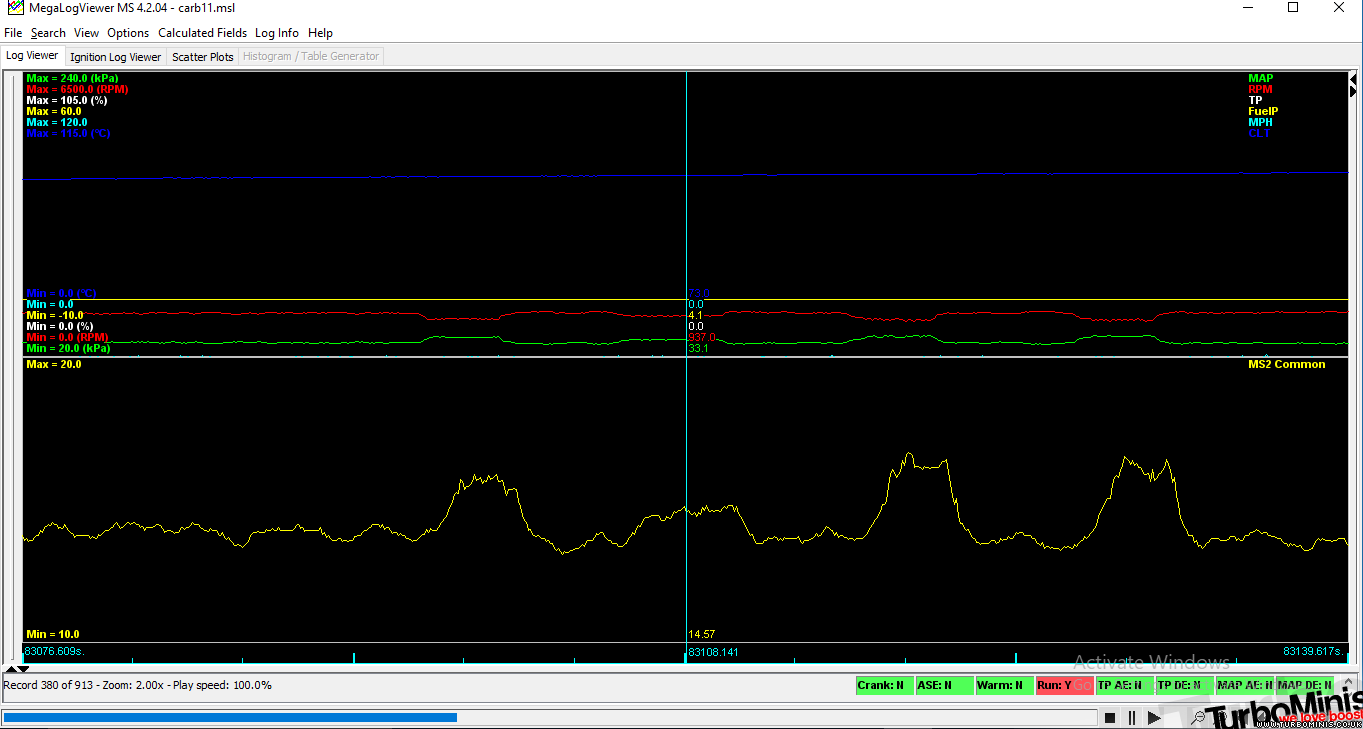The width and height of the screenshot is (1363, 729).
Task: Click the red Run: Y indicator
Action: click(1063, 686)
